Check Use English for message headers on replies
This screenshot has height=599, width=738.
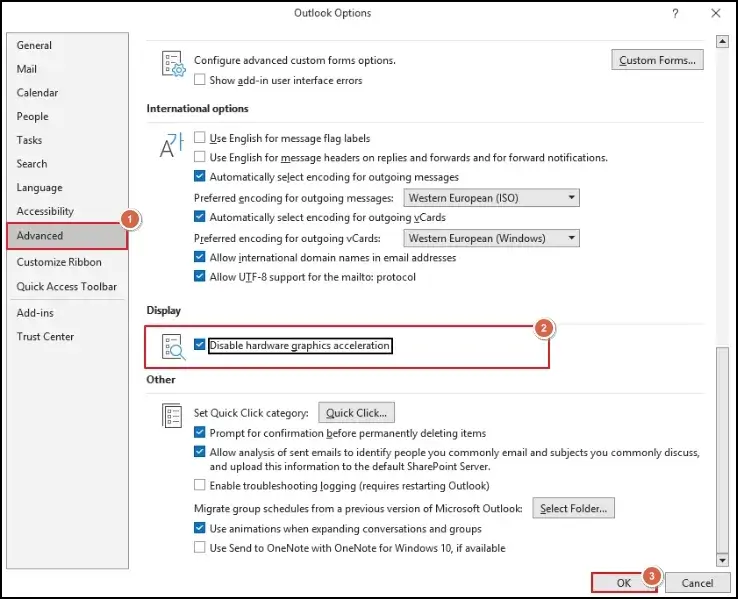tap(200, 157)
